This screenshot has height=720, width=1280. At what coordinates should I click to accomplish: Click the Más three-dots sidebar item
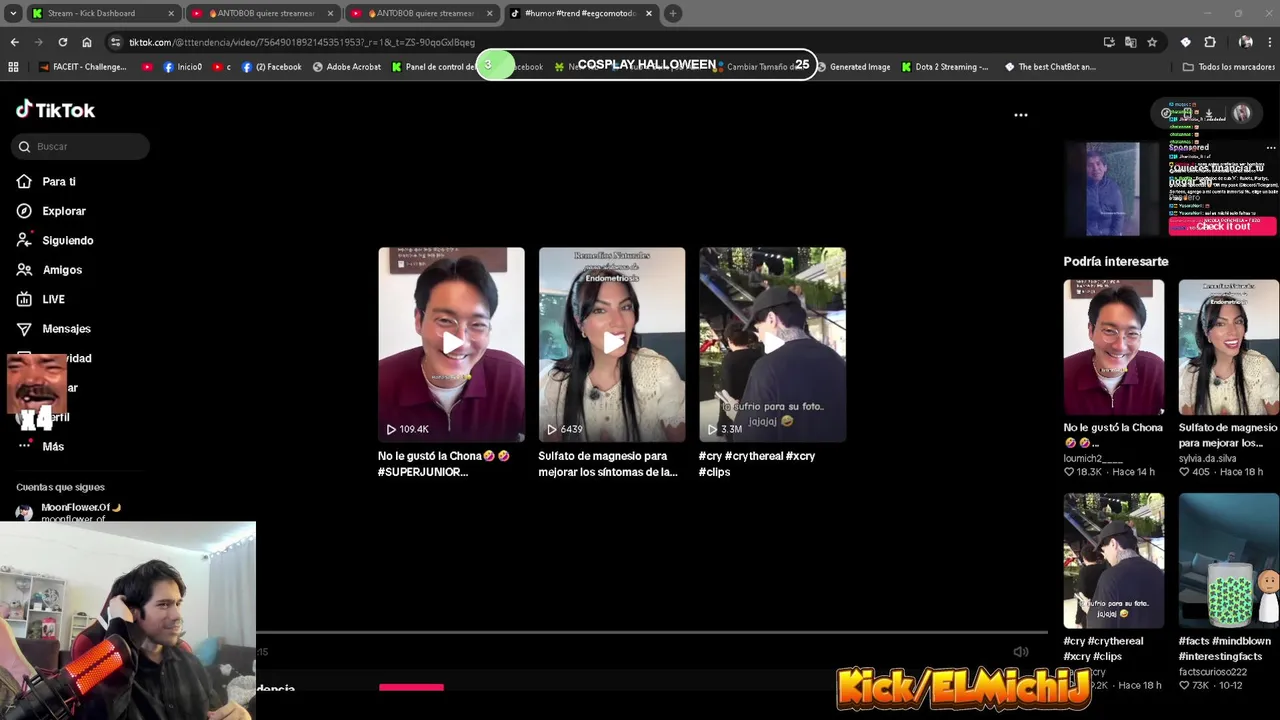(x=40, y=446)
